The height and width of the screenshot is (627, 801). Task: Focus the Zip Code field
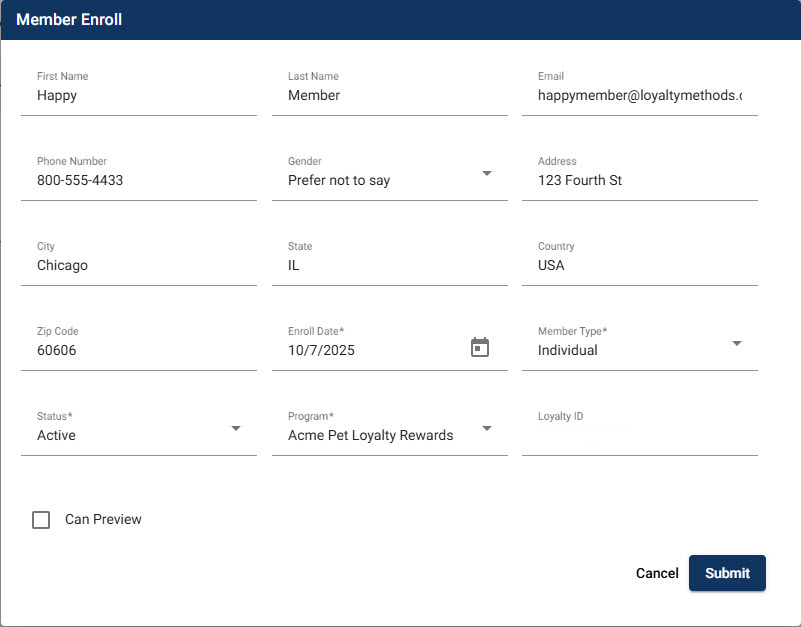pos(138,351)
